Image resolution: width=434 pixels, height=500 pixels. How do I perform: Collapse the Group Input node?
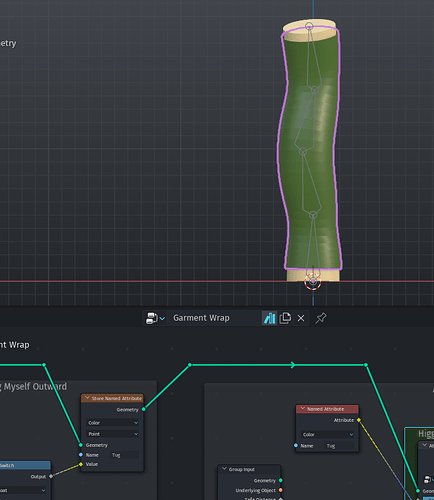click(x=224, y=469)
